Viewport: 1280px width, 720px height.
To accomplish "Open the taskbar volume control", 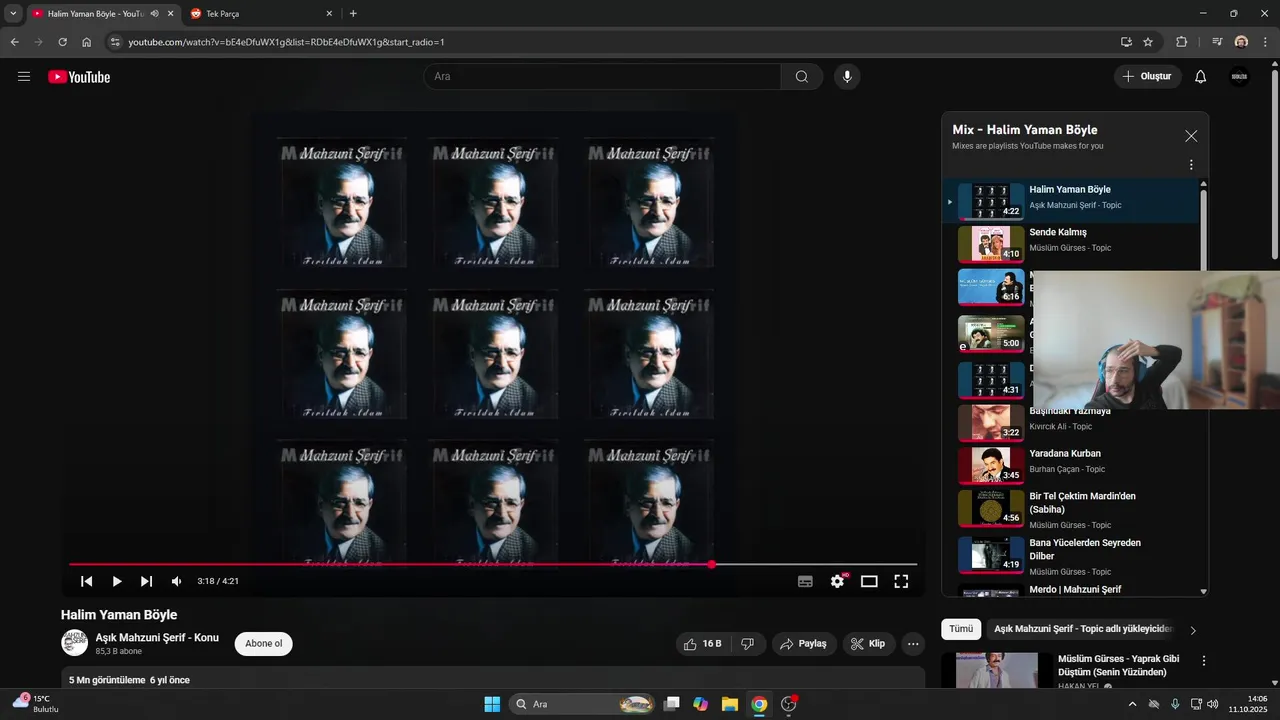I will click(1213, 704).
